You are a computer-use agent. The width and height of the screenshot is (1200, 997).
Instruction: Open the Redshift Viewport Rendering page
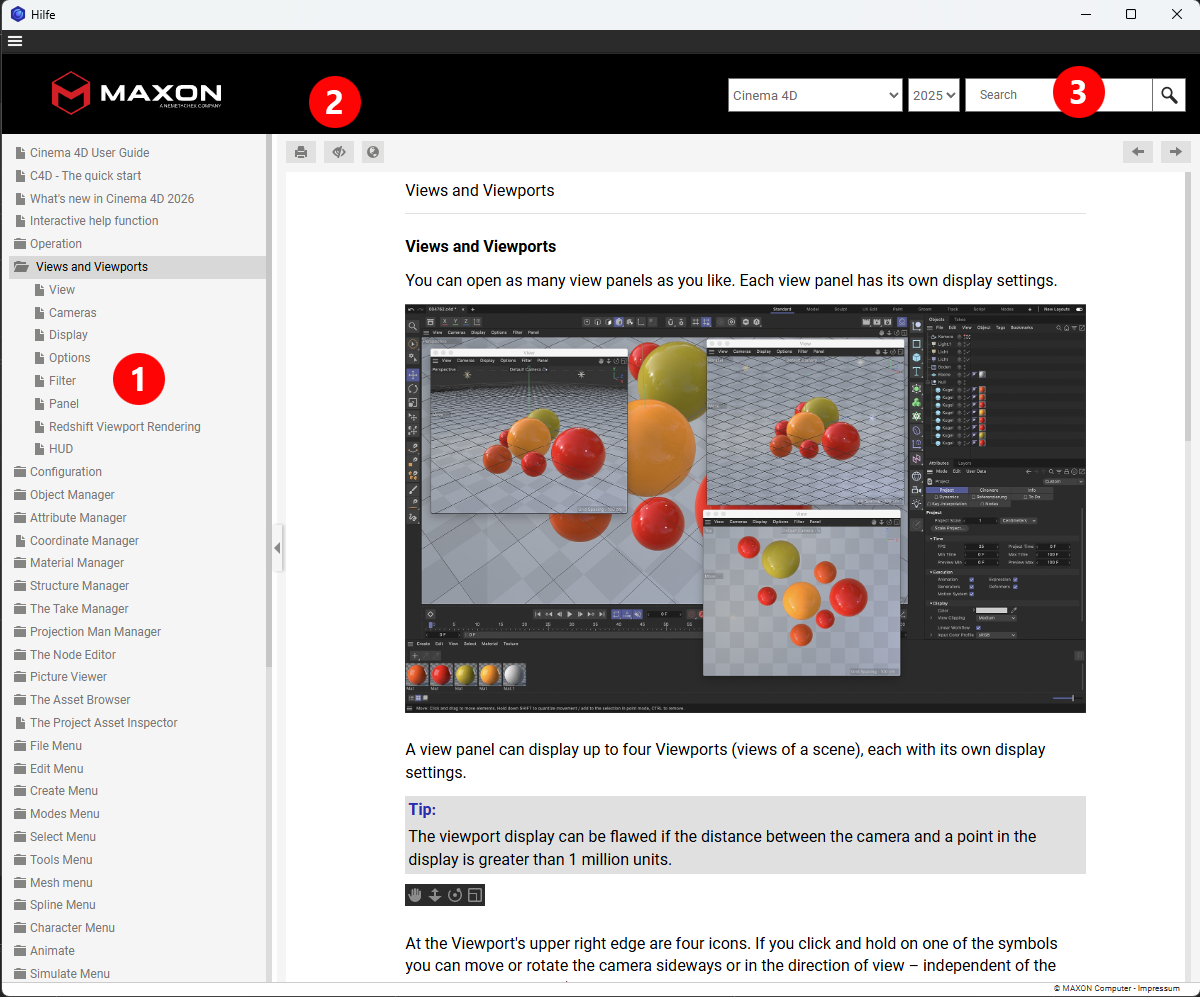pos(124,427)
